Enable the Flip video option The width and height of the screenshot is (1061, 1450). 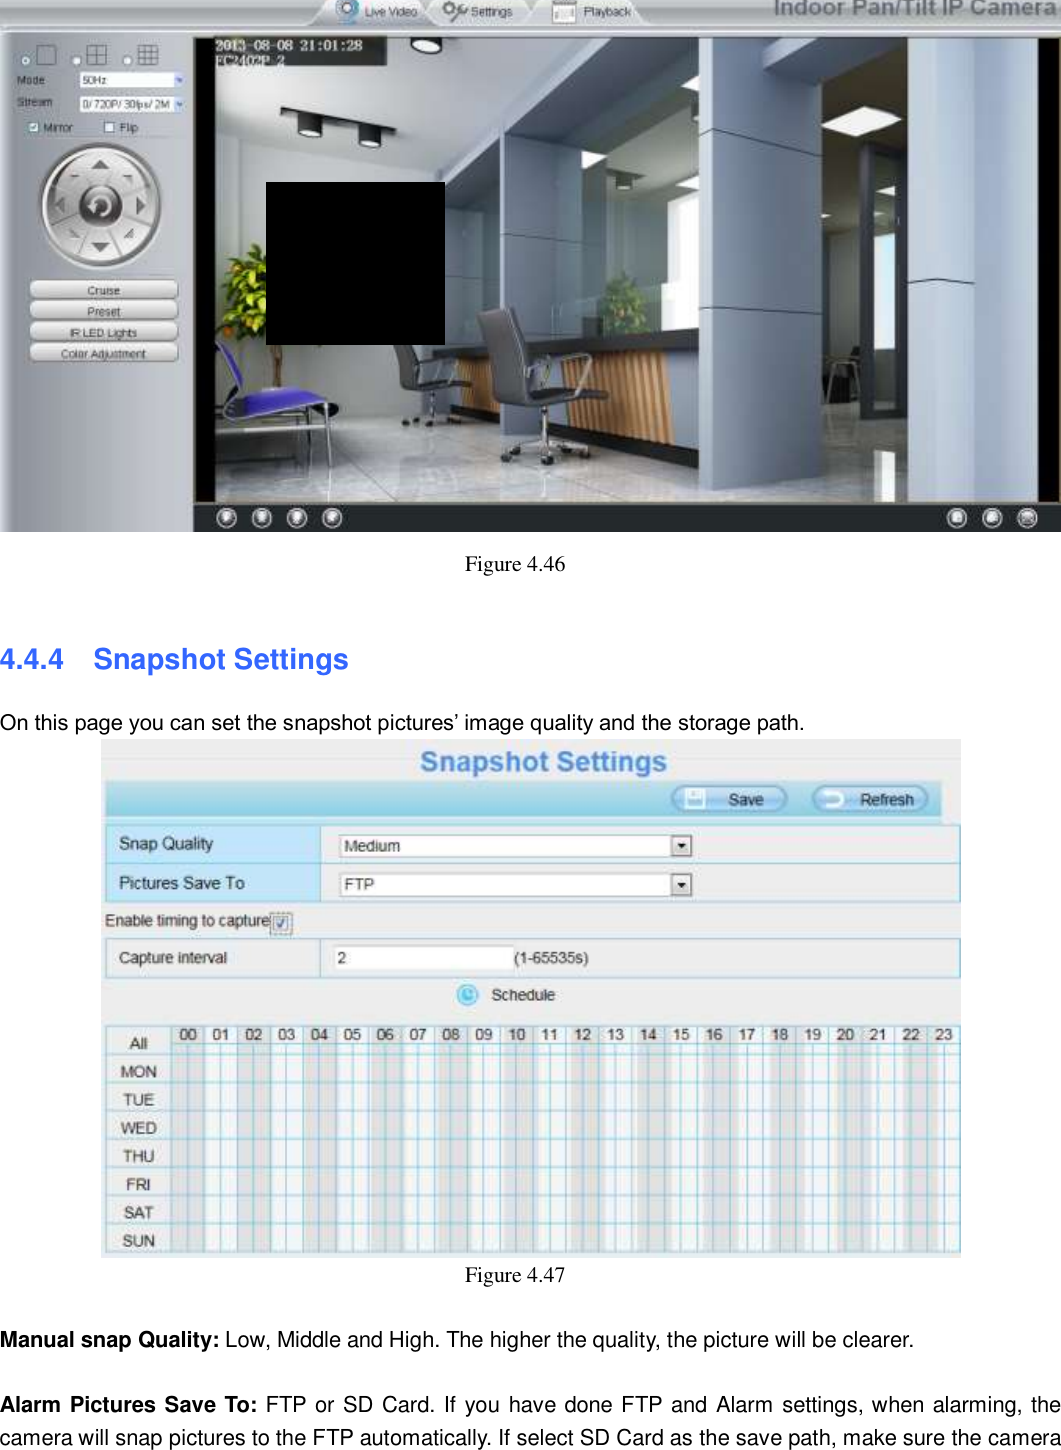[x=108, y=127]
